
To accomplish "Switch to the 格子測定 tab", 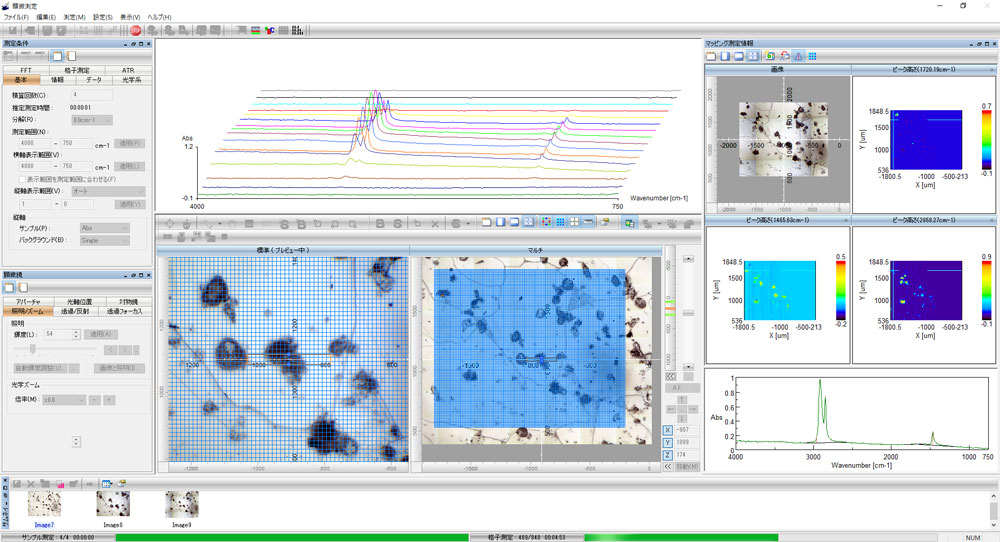I will pyautogui.click(x=78, y=70).
